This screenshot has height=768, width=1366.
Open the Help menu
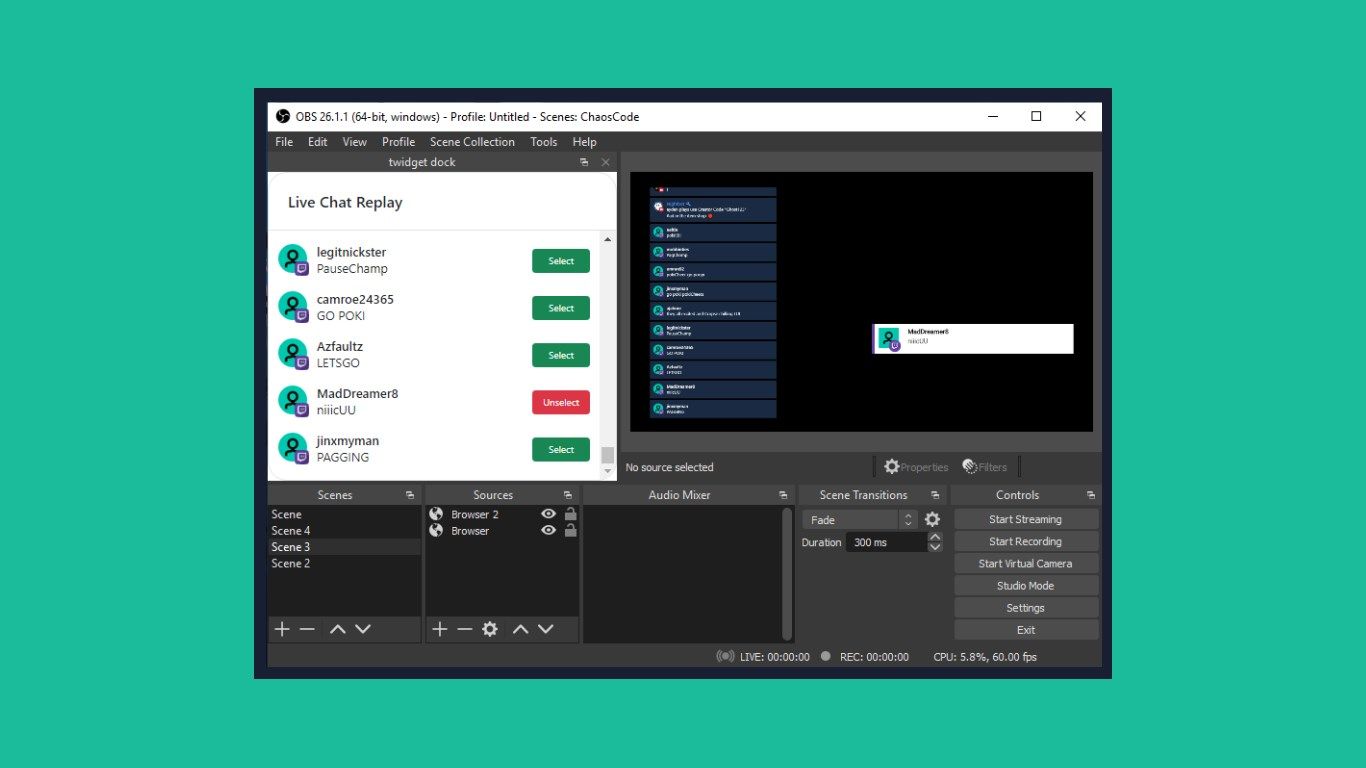(585, 142)
